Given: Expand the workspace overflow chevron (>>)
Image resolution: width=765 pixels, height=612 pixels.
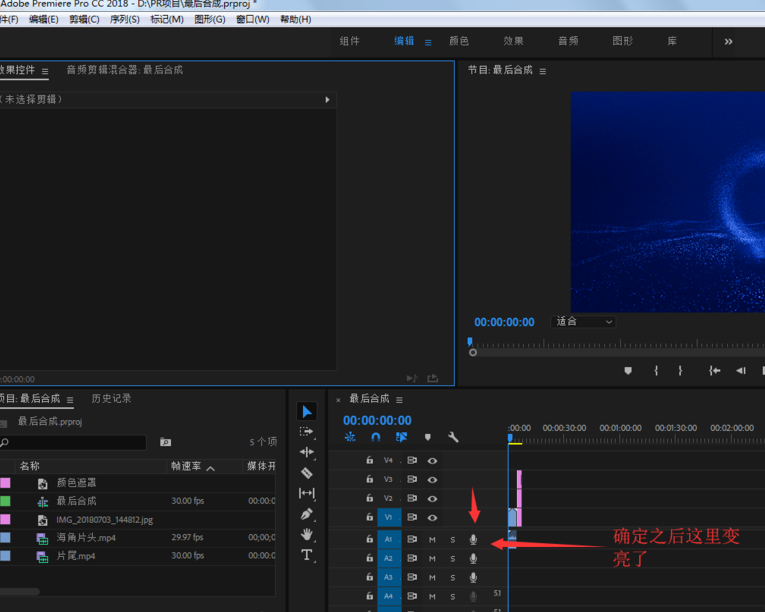Looking at the screenshot, I should pos(728,42).
